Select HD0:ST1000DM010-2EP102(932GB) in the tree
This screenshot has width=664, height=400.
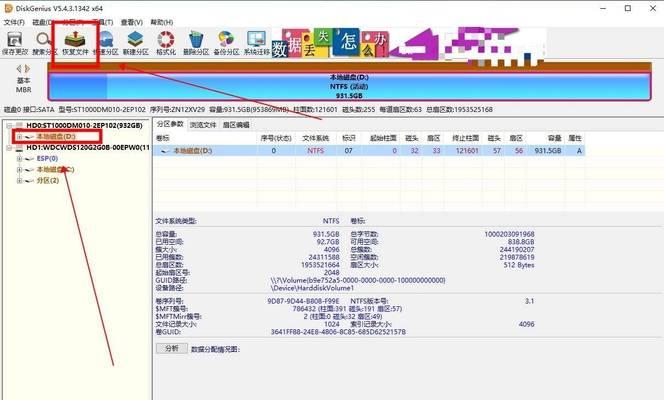click(84, 125)
